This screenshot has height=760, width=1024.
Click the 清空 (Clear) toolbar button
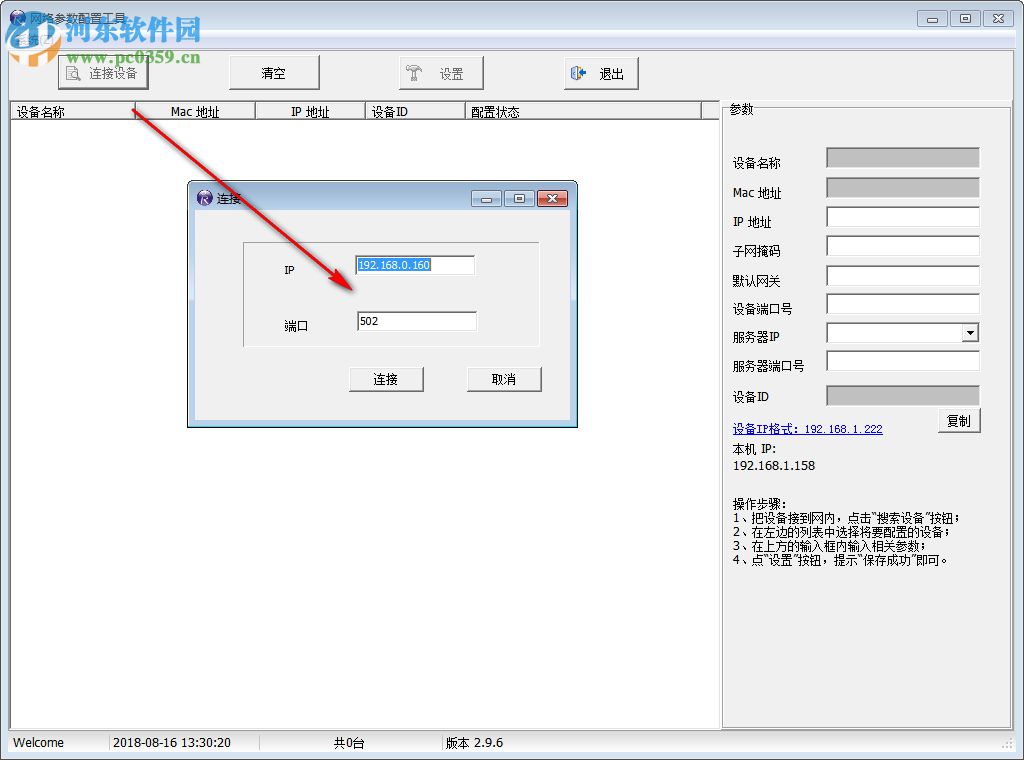coord(274,72)
